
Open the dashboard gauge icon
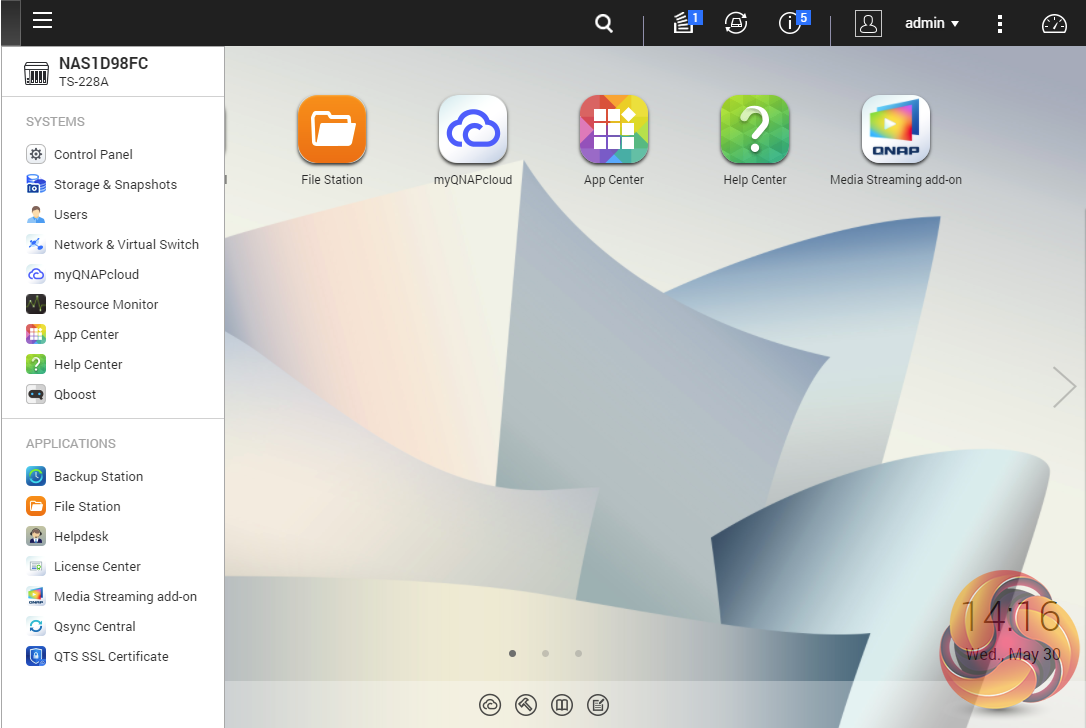[x=1054, y=24]
